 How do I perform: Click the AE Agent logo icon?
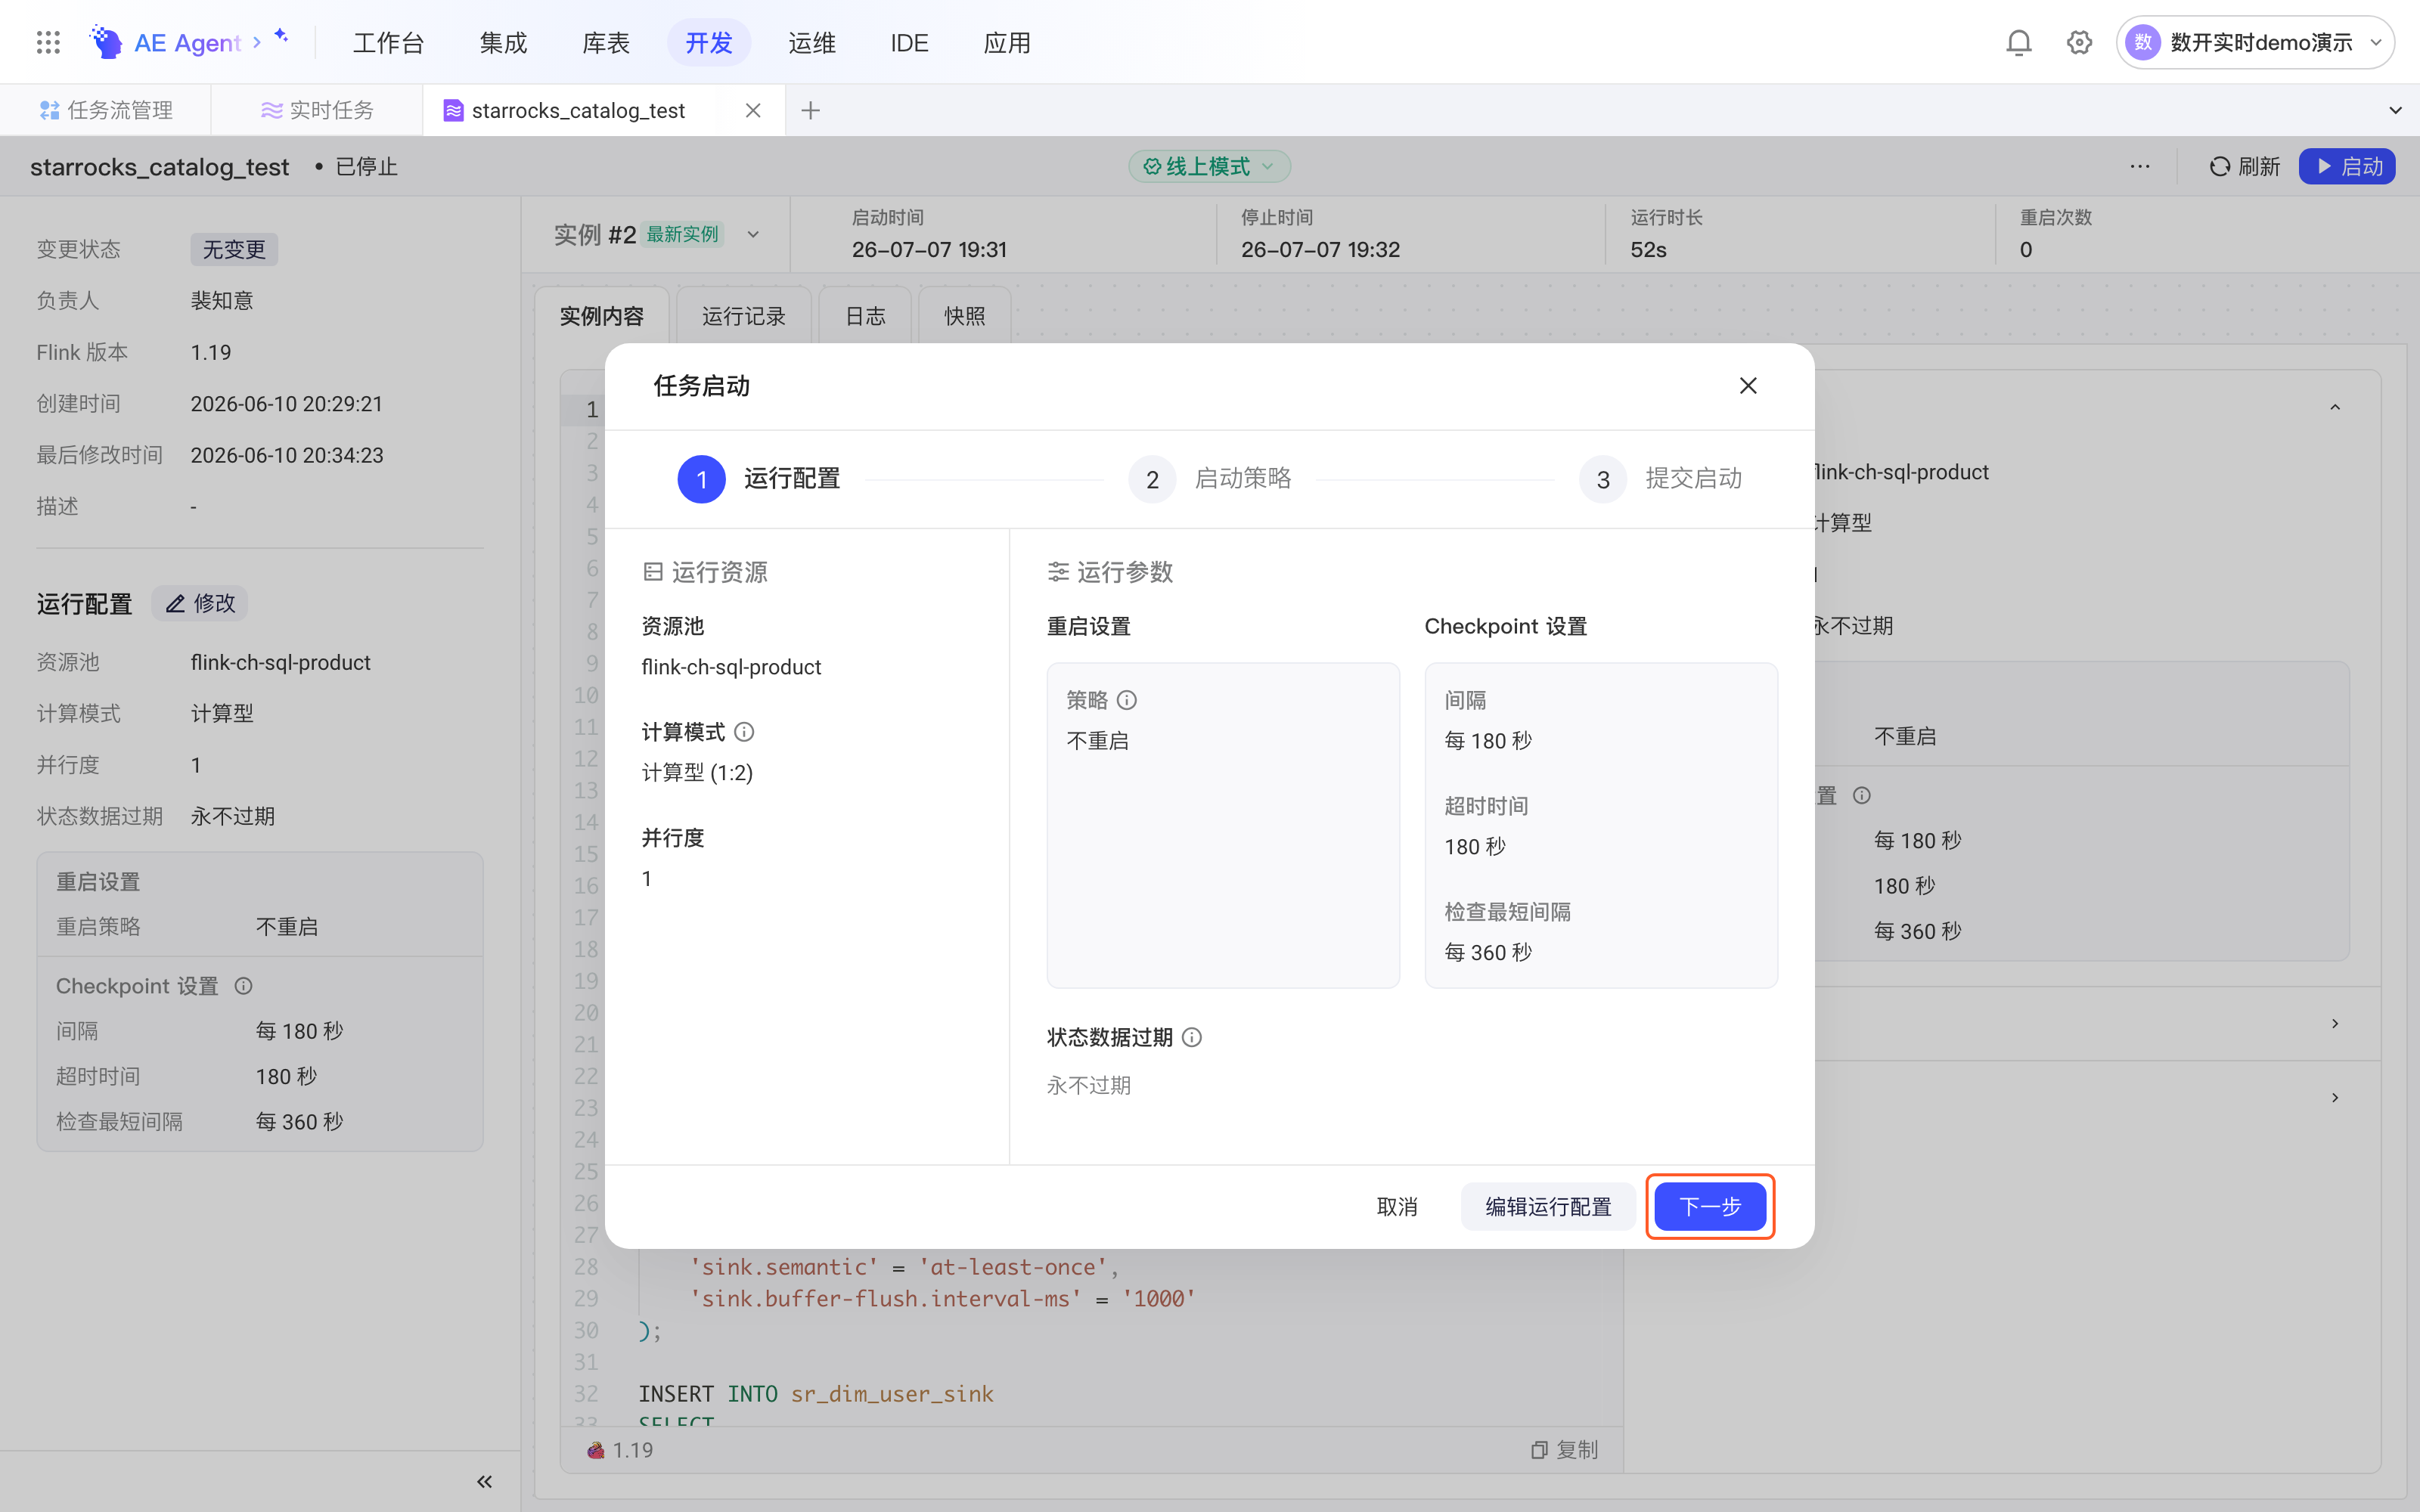(x=106, y=42)
